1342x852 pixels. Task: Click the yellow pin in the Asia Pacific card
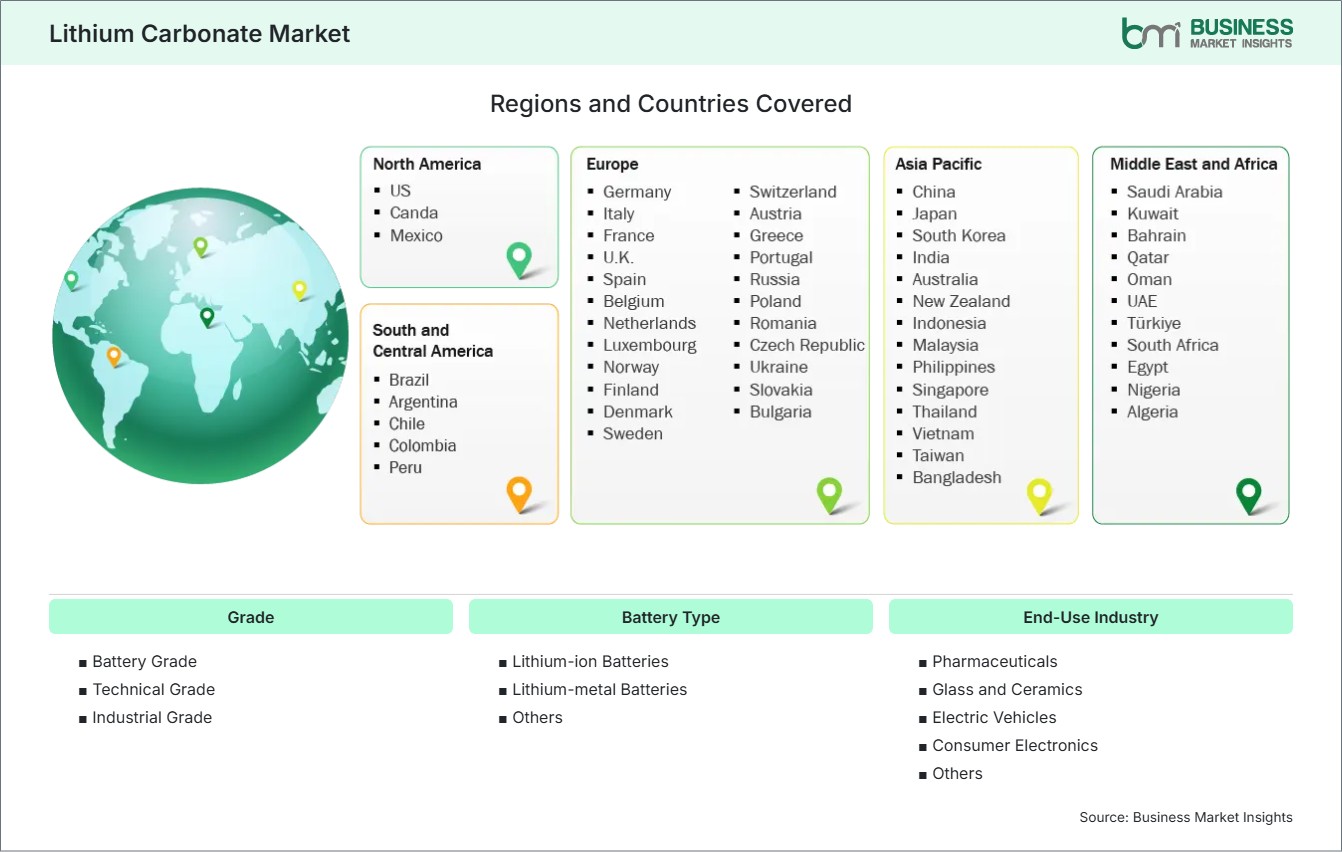[x=1040, y=496]
